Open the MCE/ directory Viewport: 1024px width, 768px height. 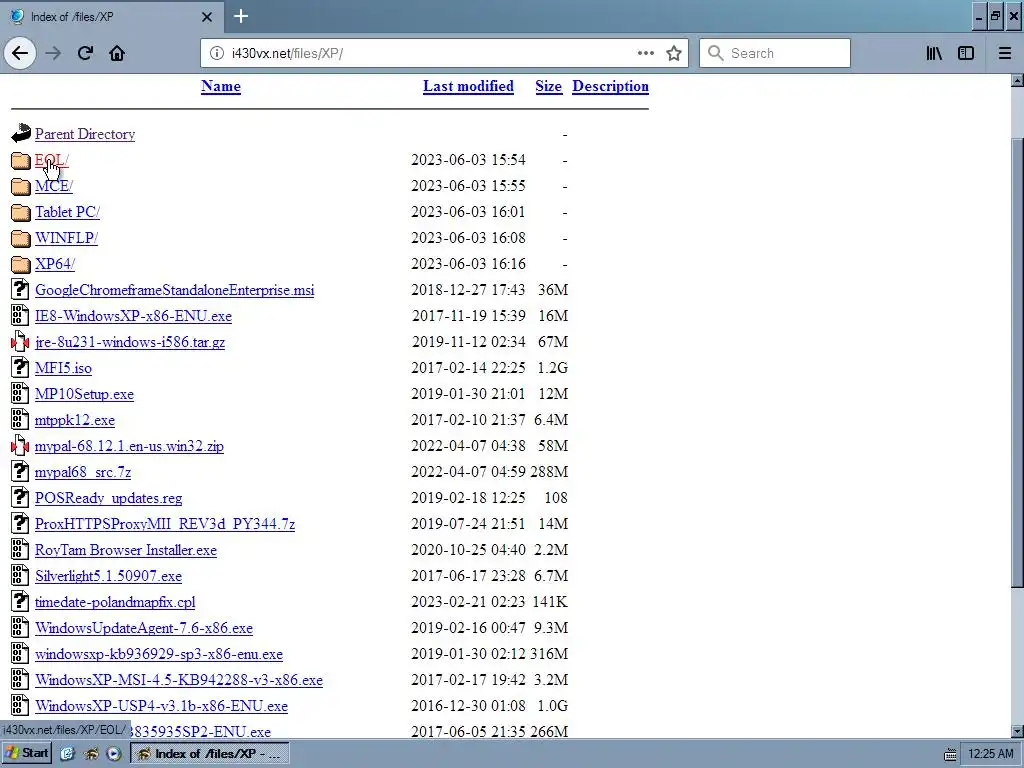tap(54, 186)
